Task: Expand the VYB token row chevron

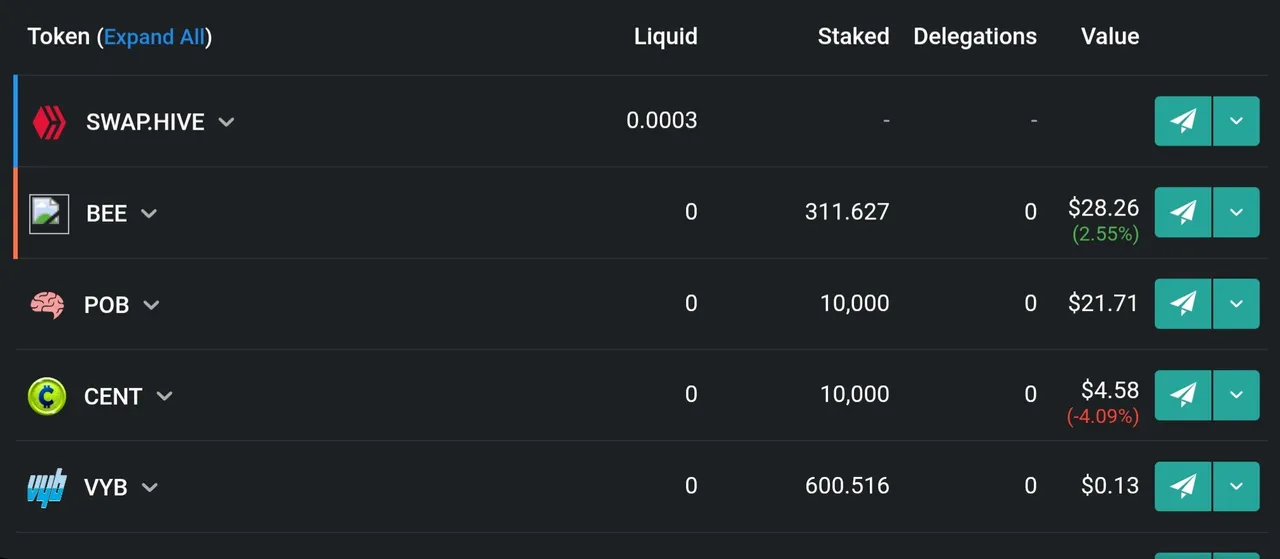Action: click(150, 488)
